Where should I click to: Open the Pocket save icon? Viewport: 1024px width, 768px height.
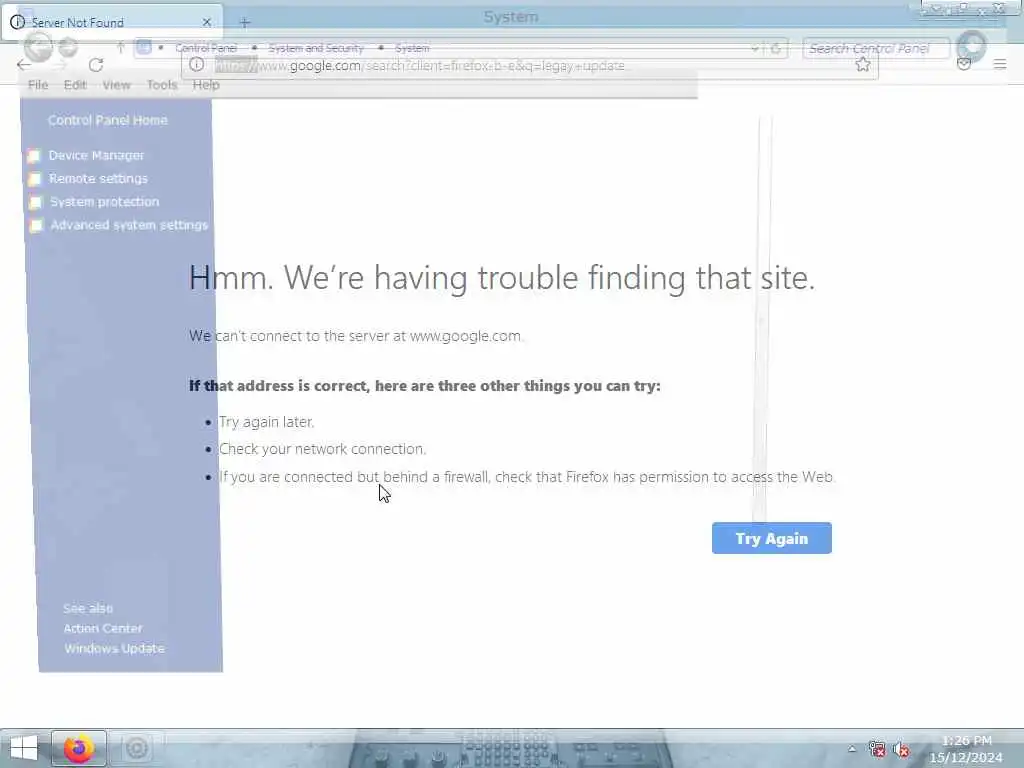coord(964,64)
